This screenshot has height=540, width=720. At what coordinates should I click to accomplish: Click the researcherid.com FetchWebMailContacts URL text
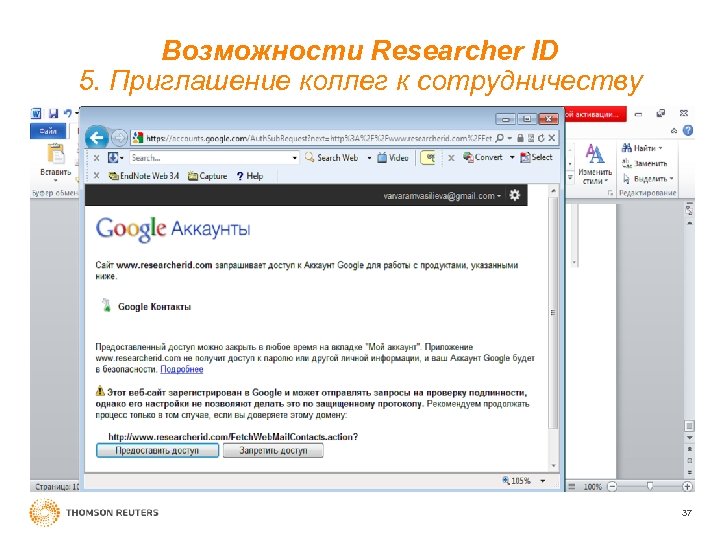(233, 436)
